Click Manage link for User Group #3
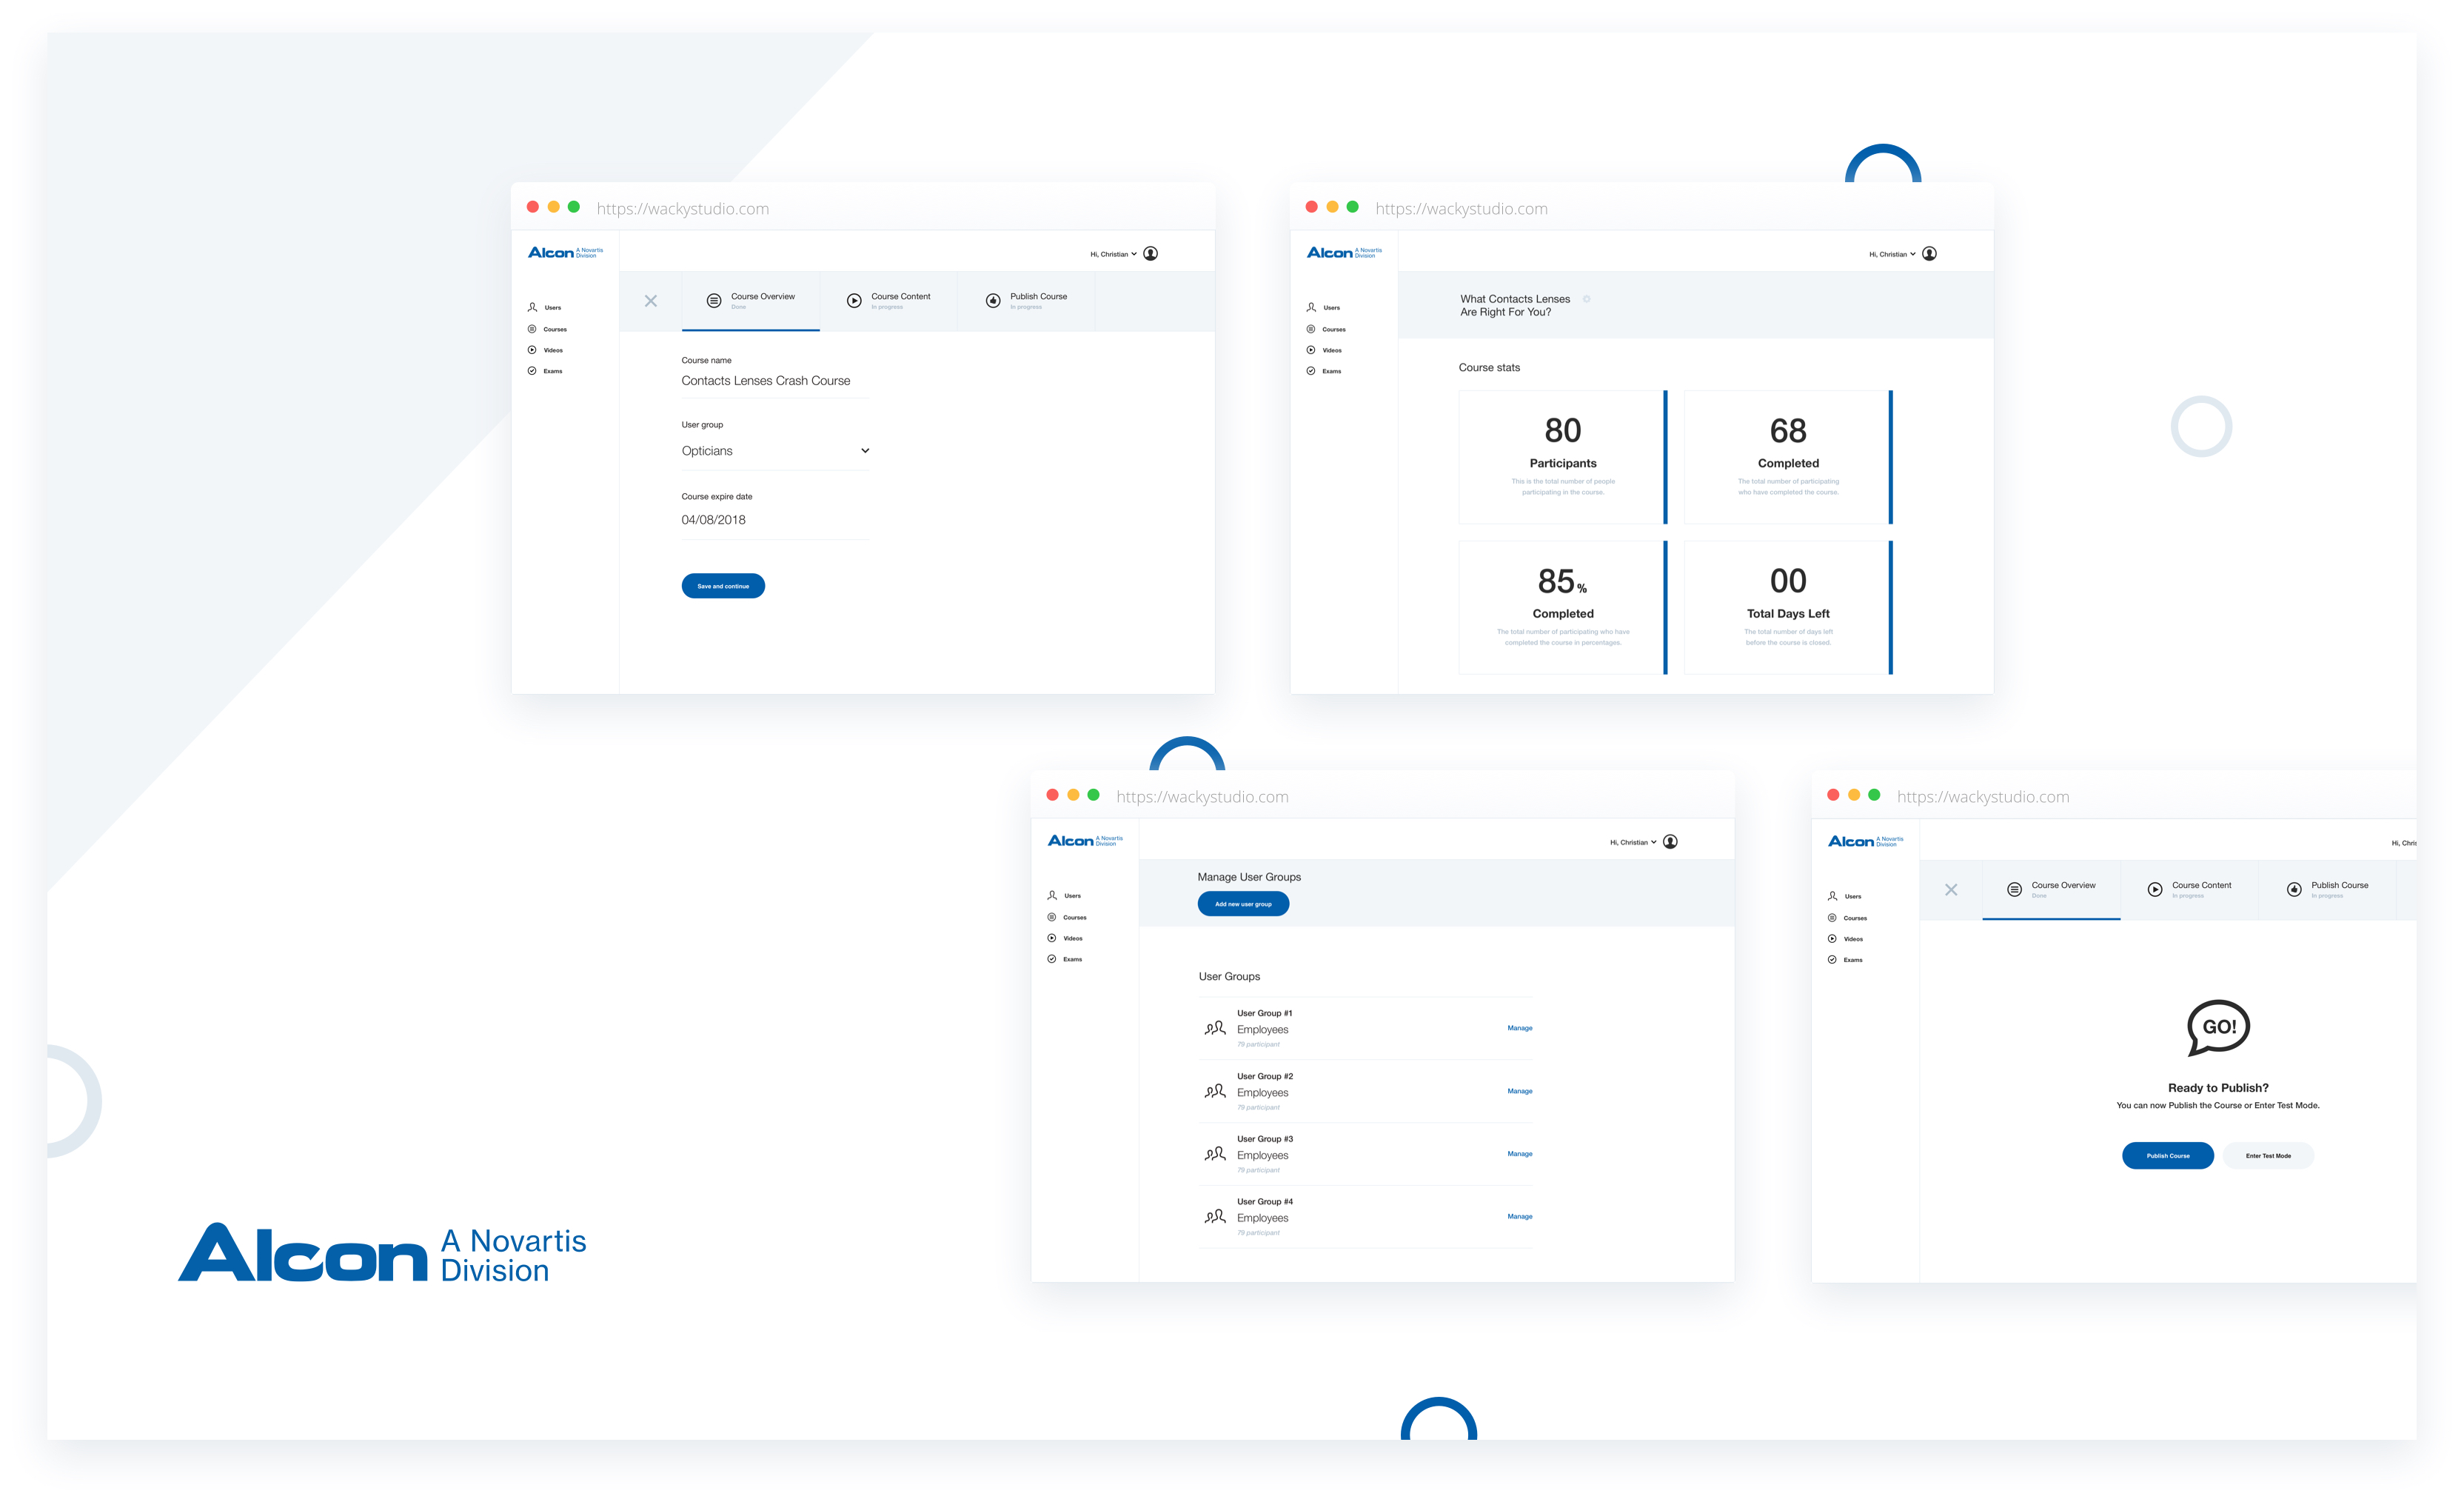 coord(1519,1154)
